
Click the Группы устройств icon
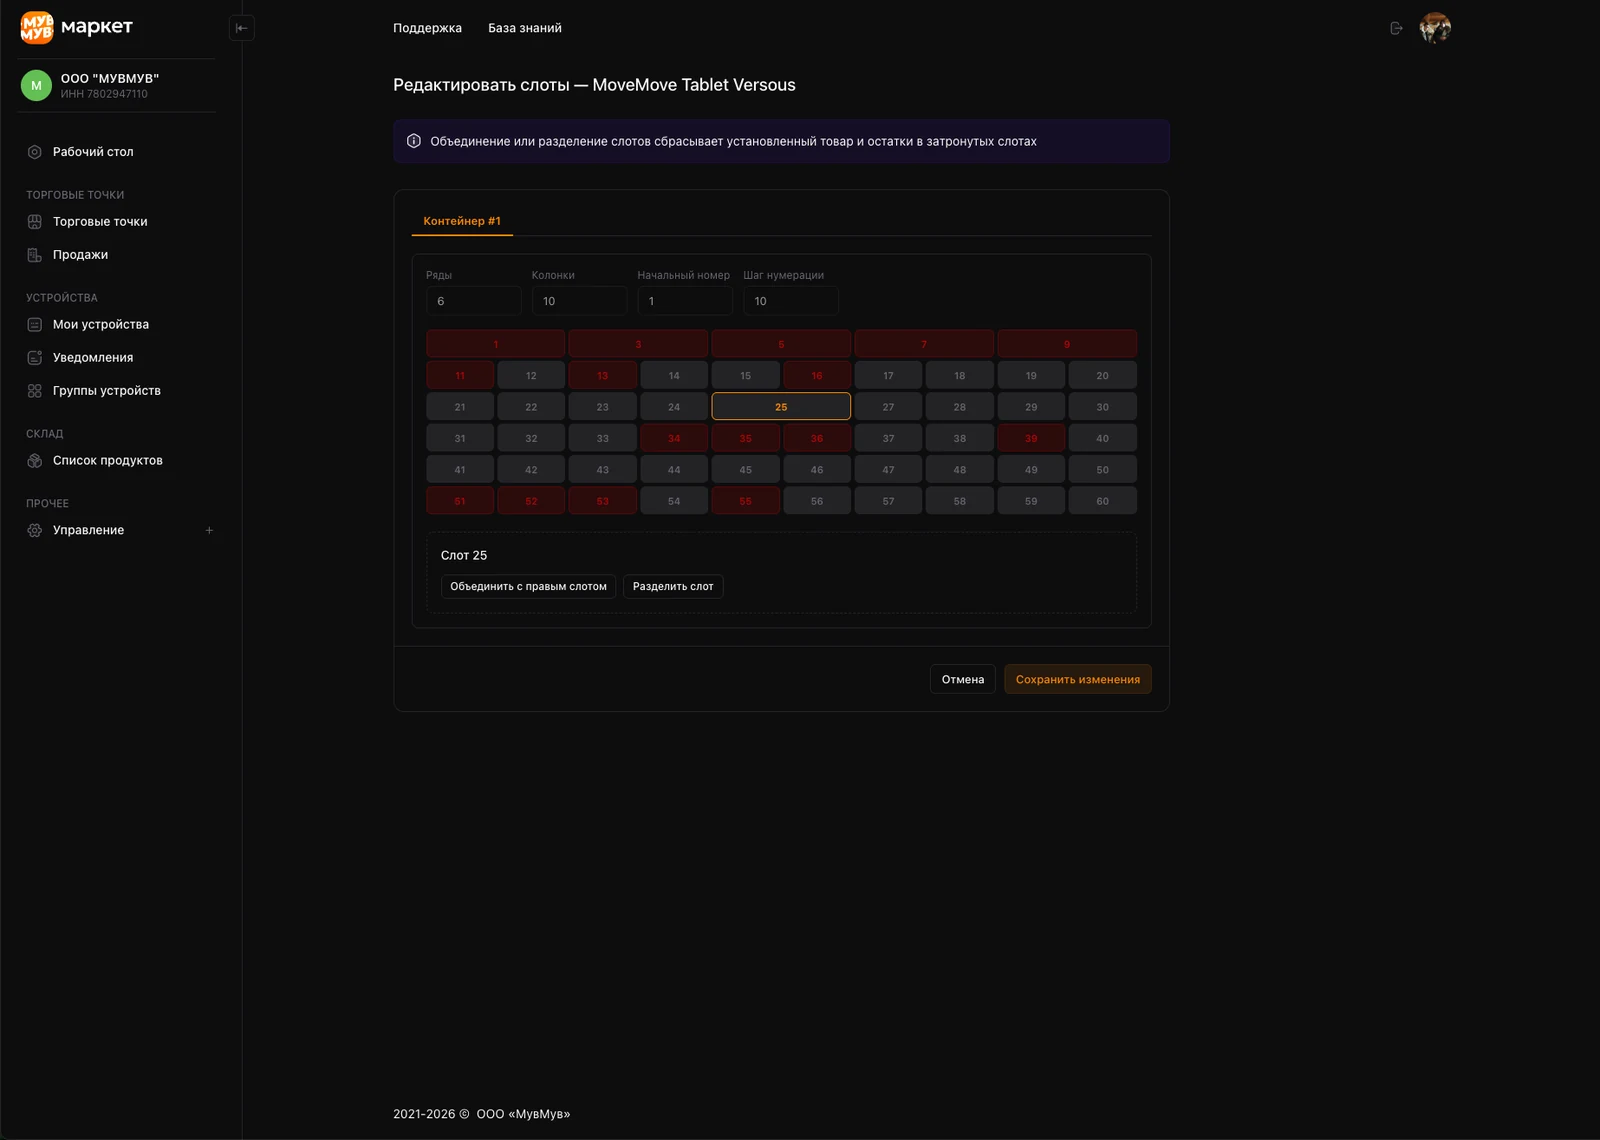(35, 391)
